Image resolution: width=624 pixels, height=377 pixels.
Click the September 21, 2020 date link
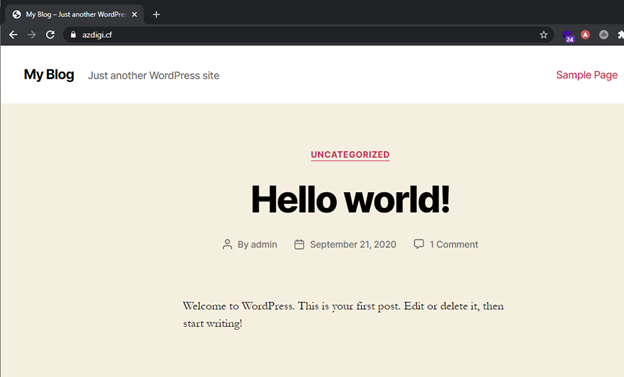point(353,244)
